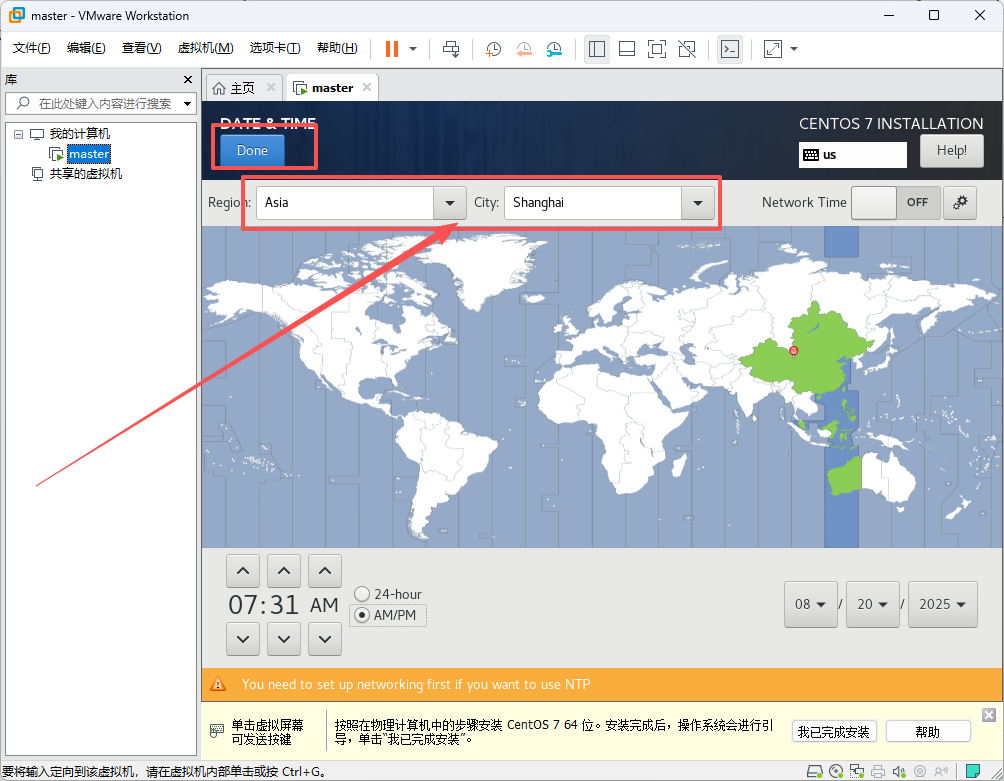Screen dimensions: 1004x781
Task: Click the Done button
Action: (x=252, y=150)
